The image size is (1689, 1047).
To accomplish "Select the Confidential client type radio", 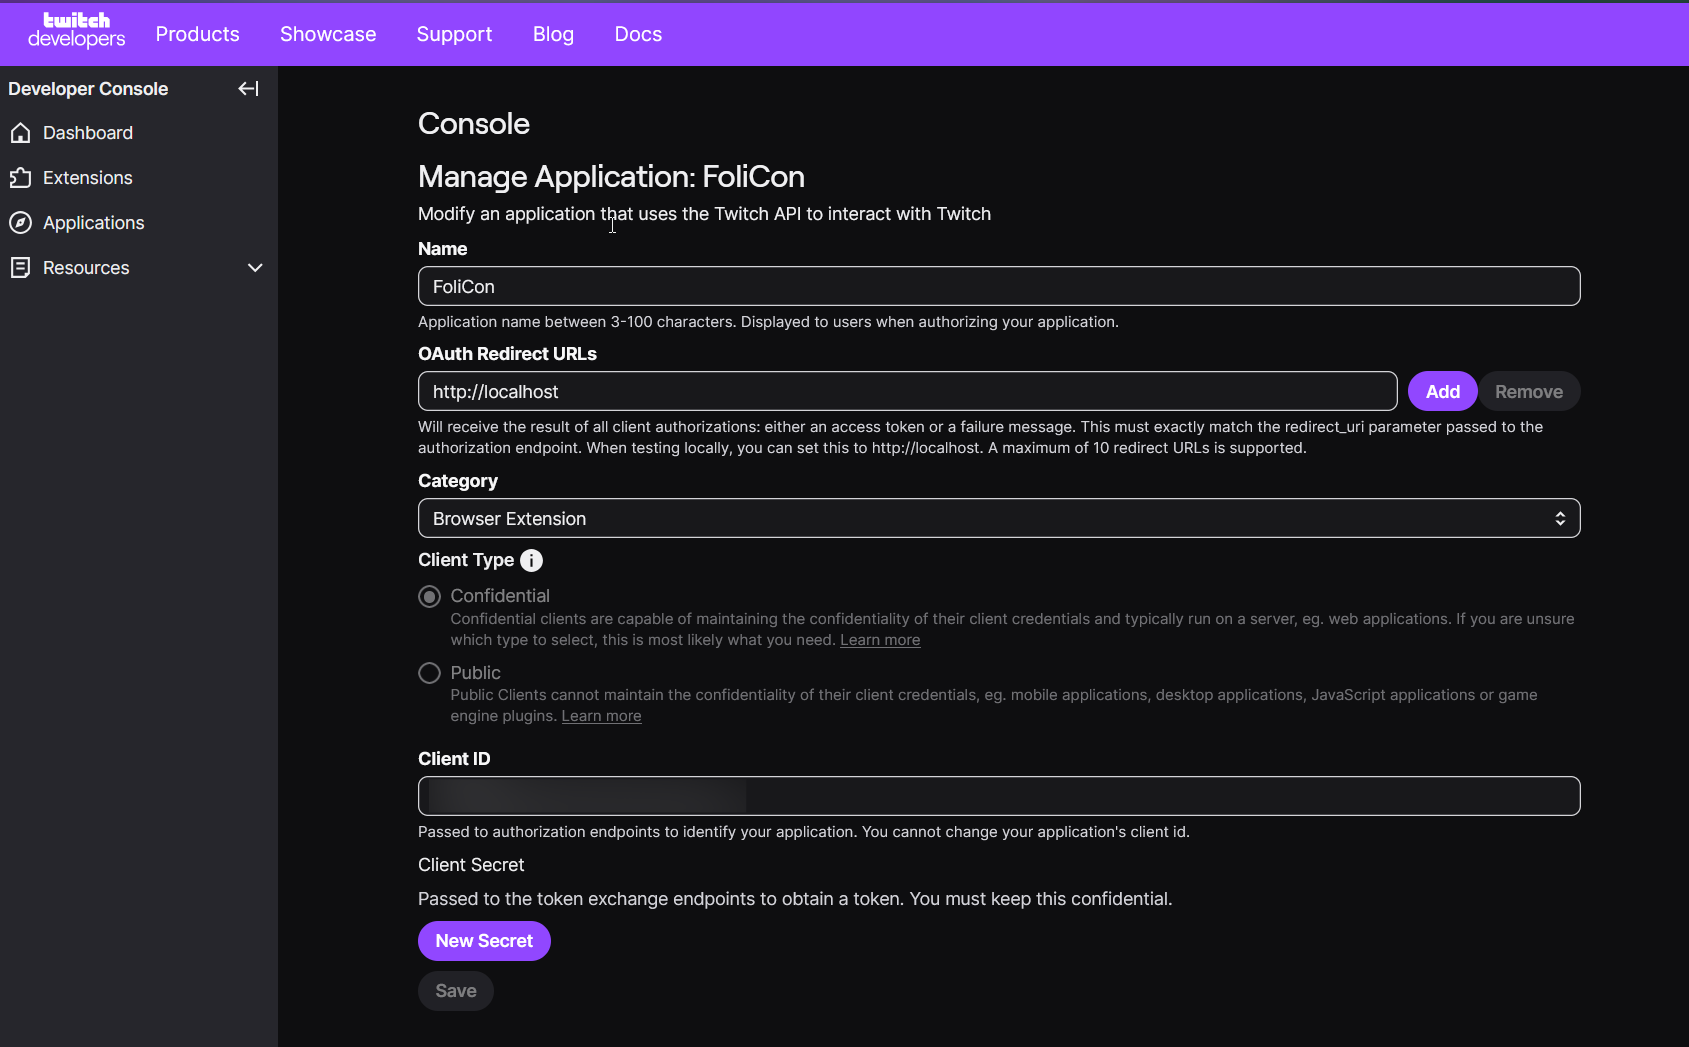I will tap(430, 597).
